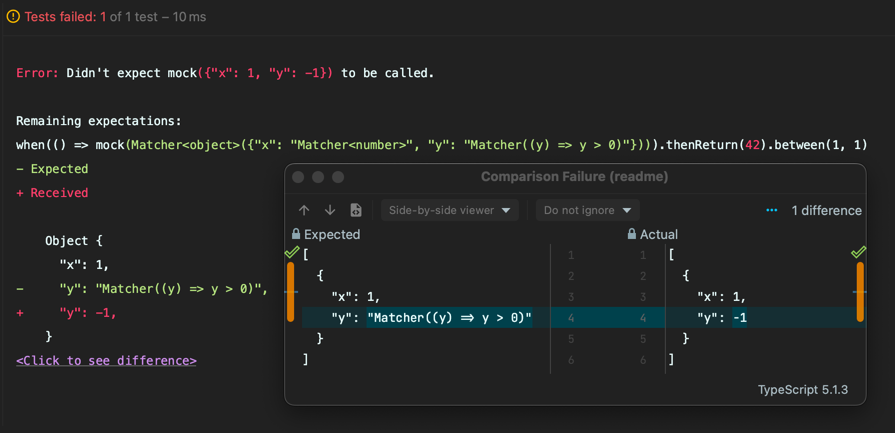Click orange change marker in Expected pane
Screen dimensions: 895x433
(291, 292)
